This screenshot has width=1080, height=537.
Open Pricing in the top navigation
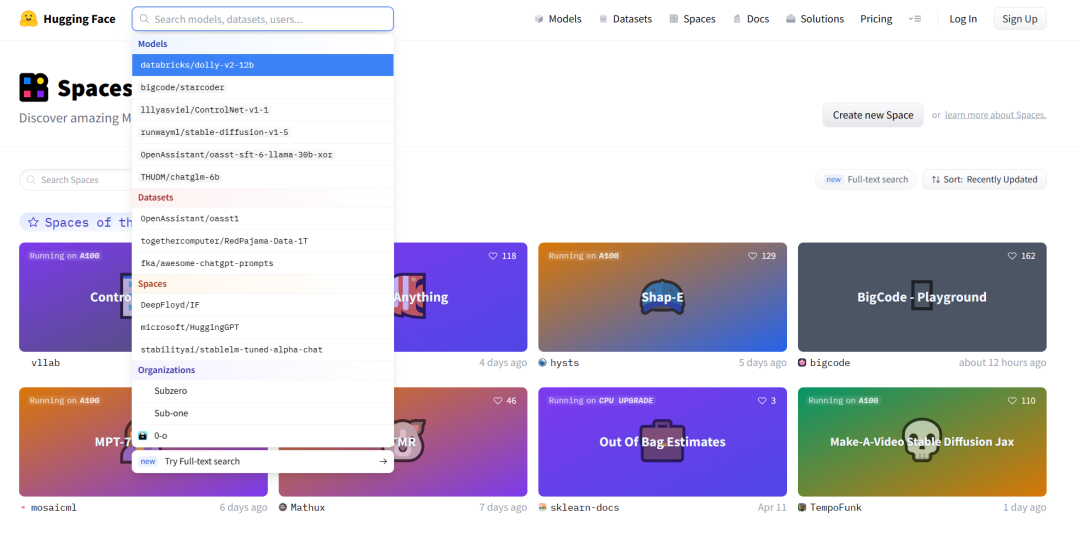pos(876,19)
